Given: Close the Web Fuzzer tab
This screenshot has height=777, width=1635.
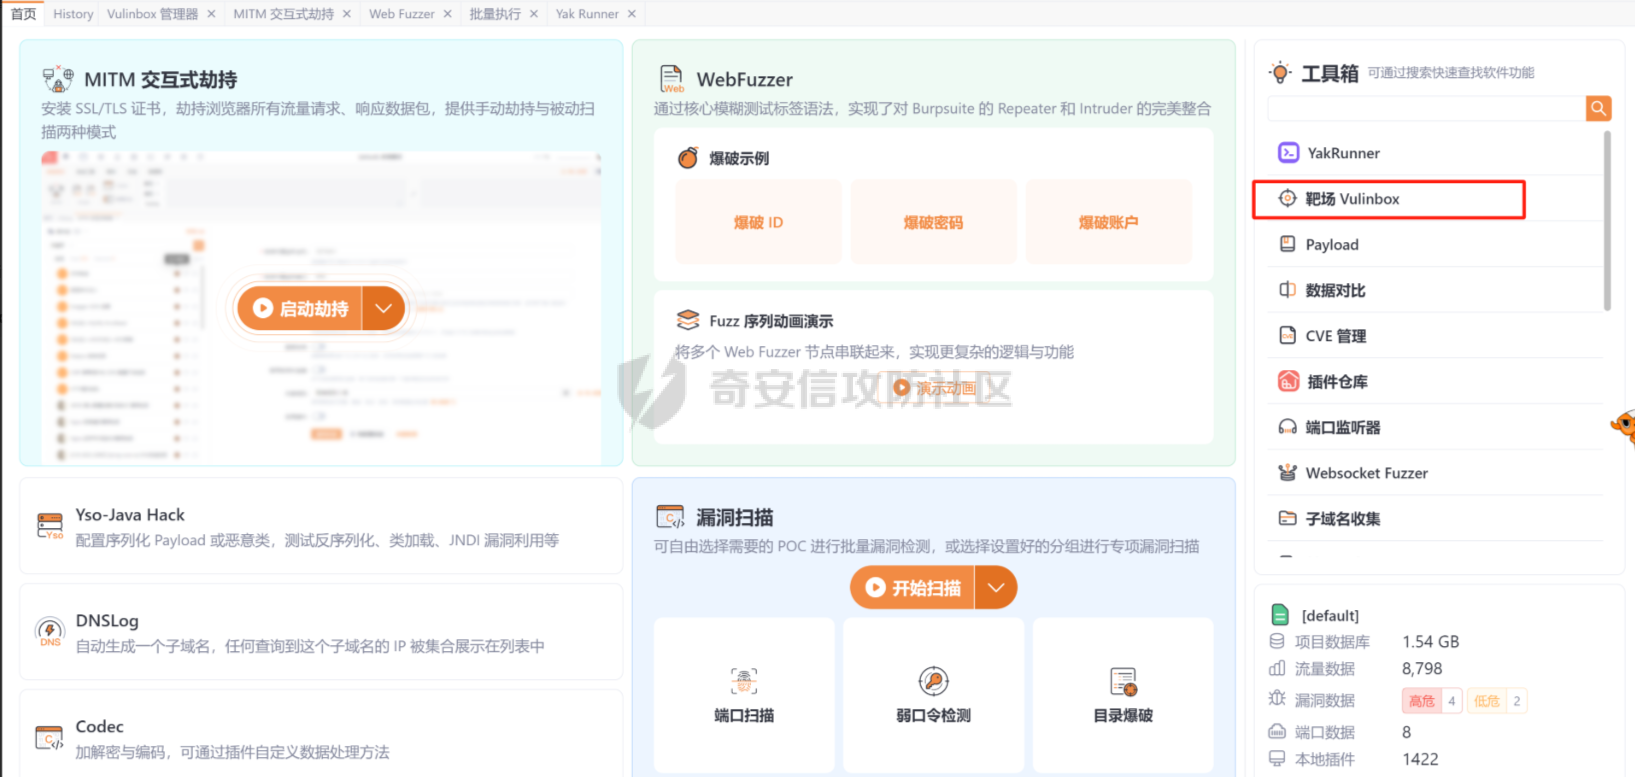Looking at the screenshot, I should [x=448, y=14].
